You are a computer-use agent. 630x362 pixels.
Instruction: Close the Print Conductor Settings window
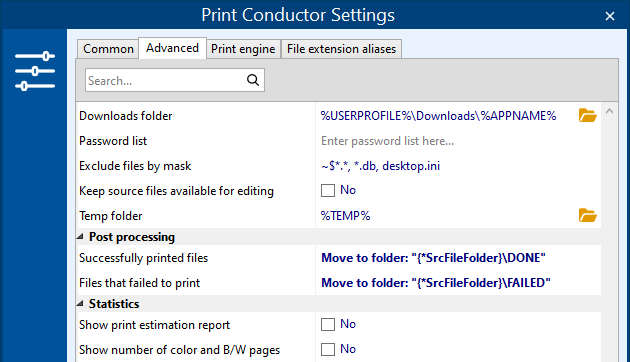[610, 16]
